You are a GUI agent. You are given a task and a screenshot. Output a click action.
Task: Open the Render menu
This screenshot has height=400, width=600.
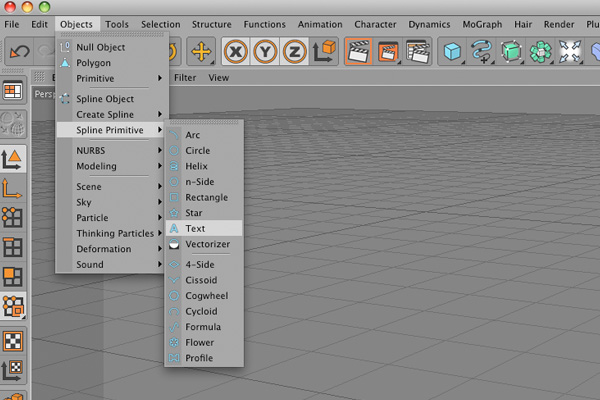pyautogui.click(x=559, y=24)
